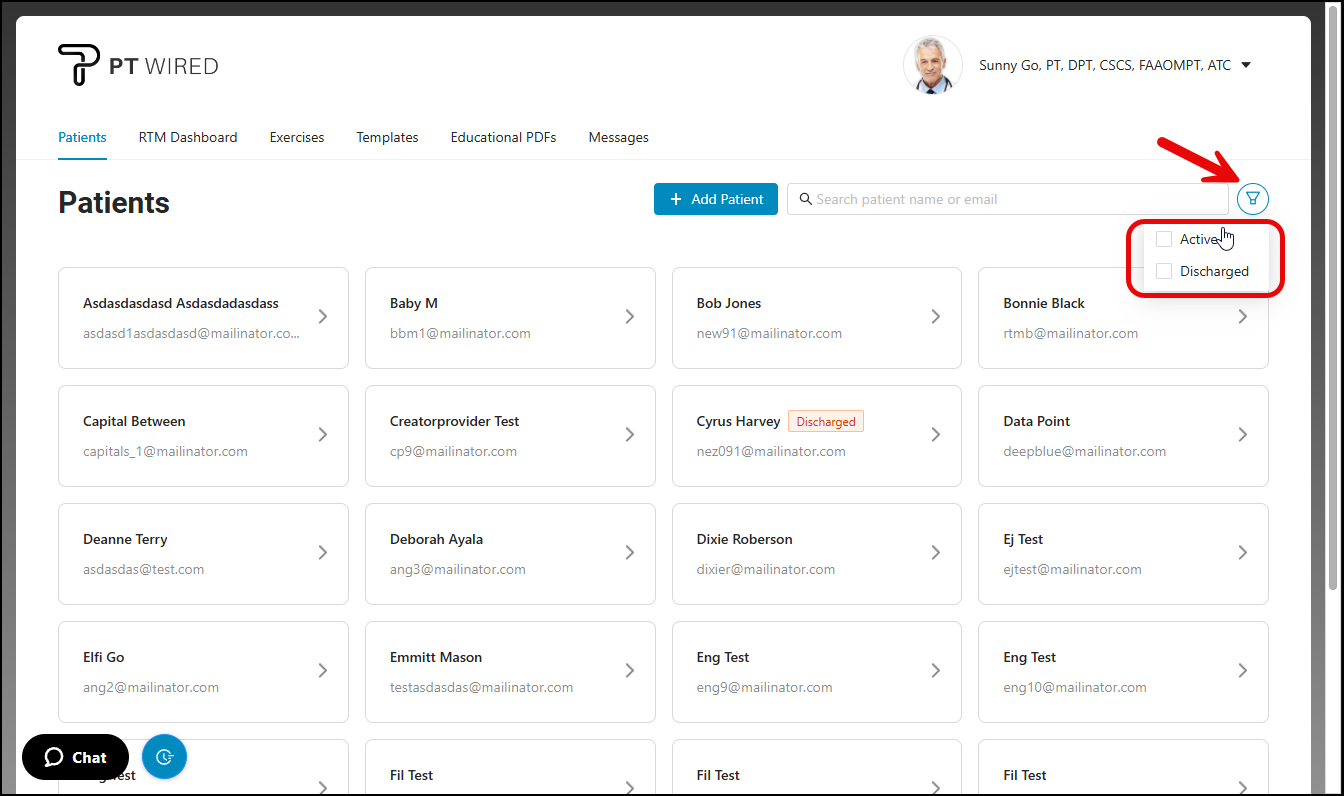This screenshot has height=796, width=1344.
Task: Switch to the RTM Dashboard tab
Action: pyautogui.click(x=188, y=137)
